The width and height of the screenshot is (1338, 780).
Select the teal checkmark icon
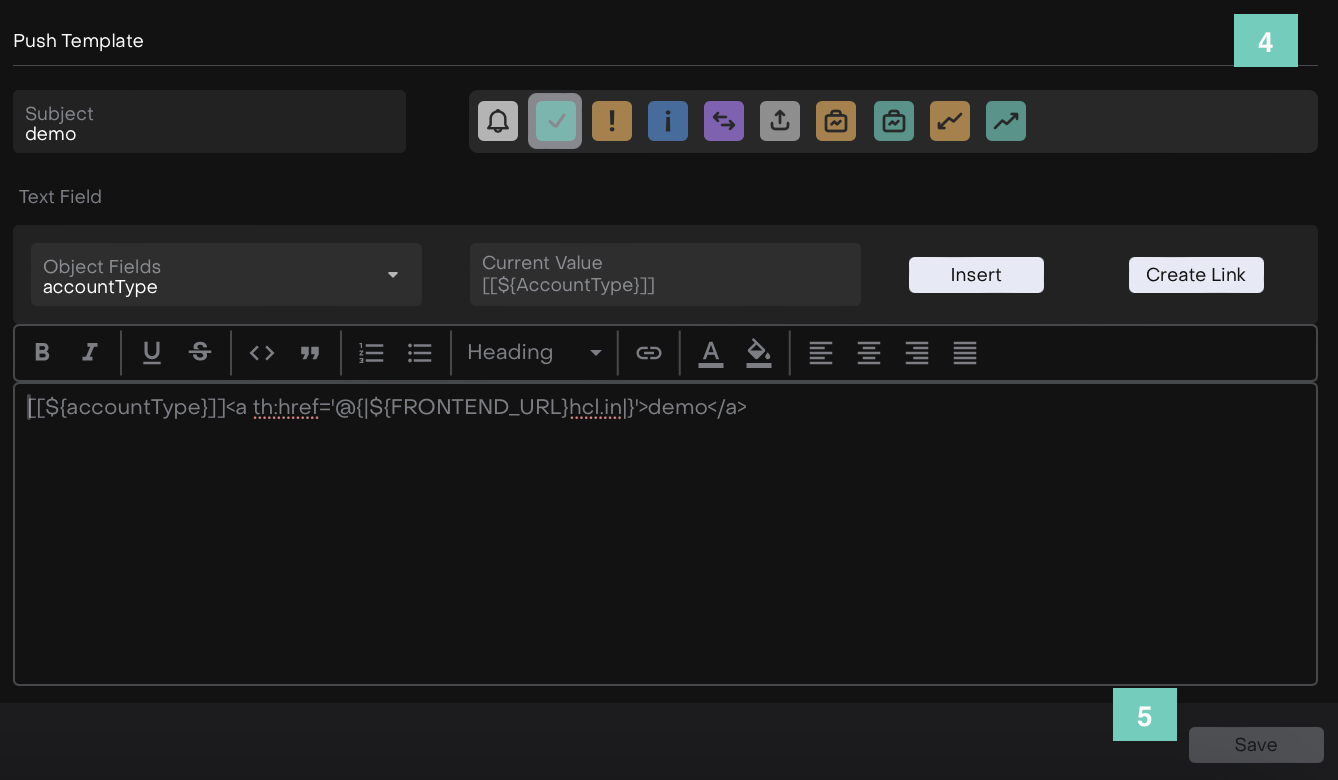coord(556,121)
